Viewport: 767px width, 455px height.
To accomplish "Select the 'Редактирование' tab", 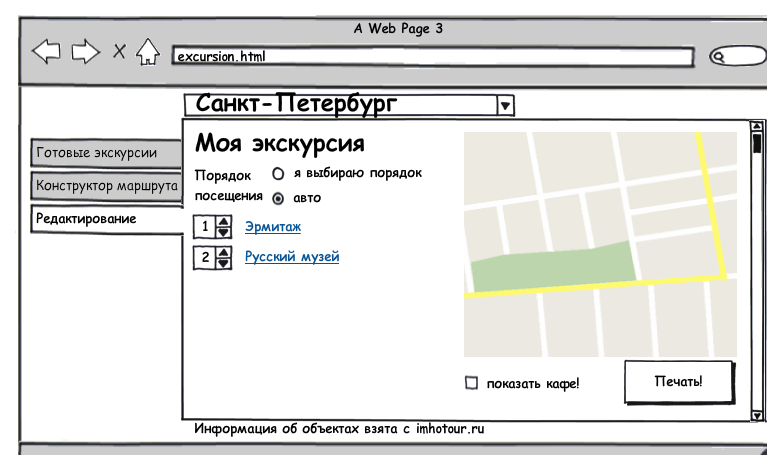I will coord(106,218).
